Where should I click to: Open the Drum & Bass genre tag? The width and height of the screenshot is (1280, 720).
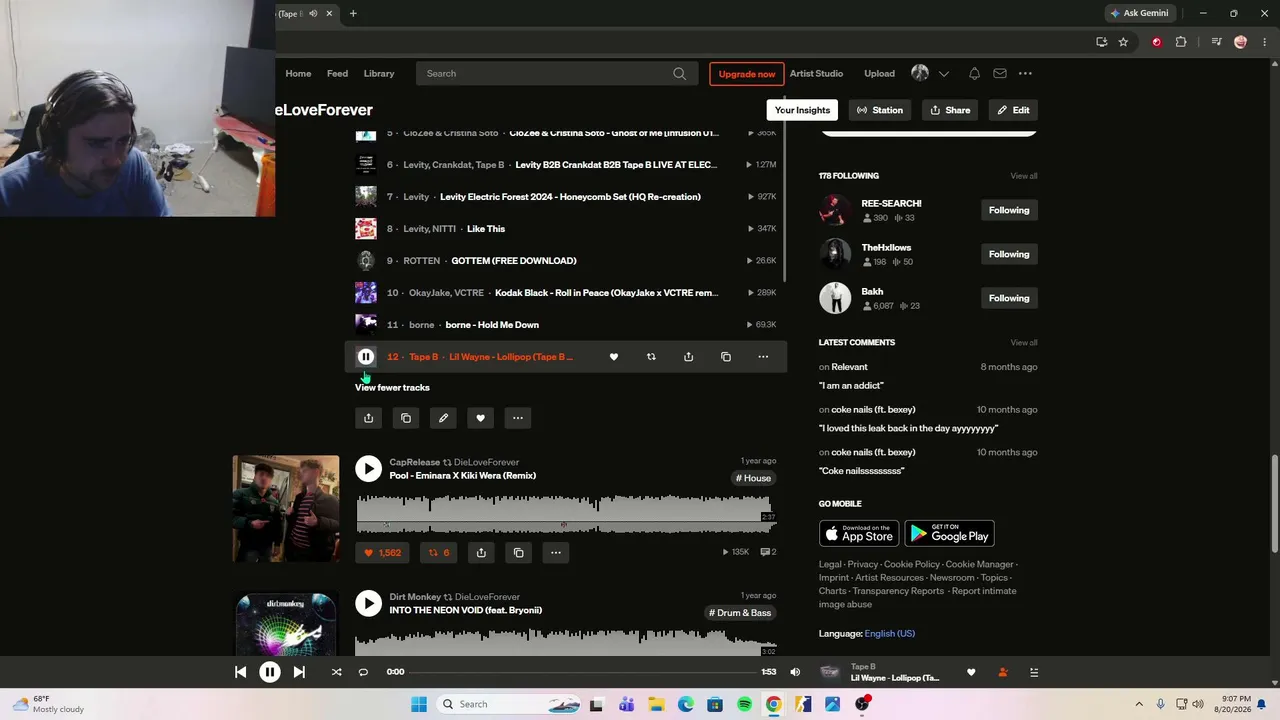[741, 613]
